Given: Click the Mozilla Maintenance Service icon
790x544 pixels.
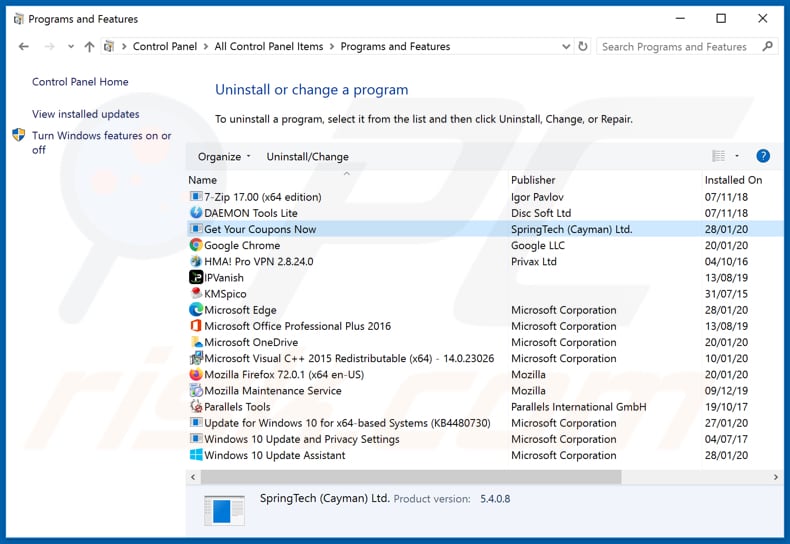Looking at the screenshot, I should (x=196, y=390).
